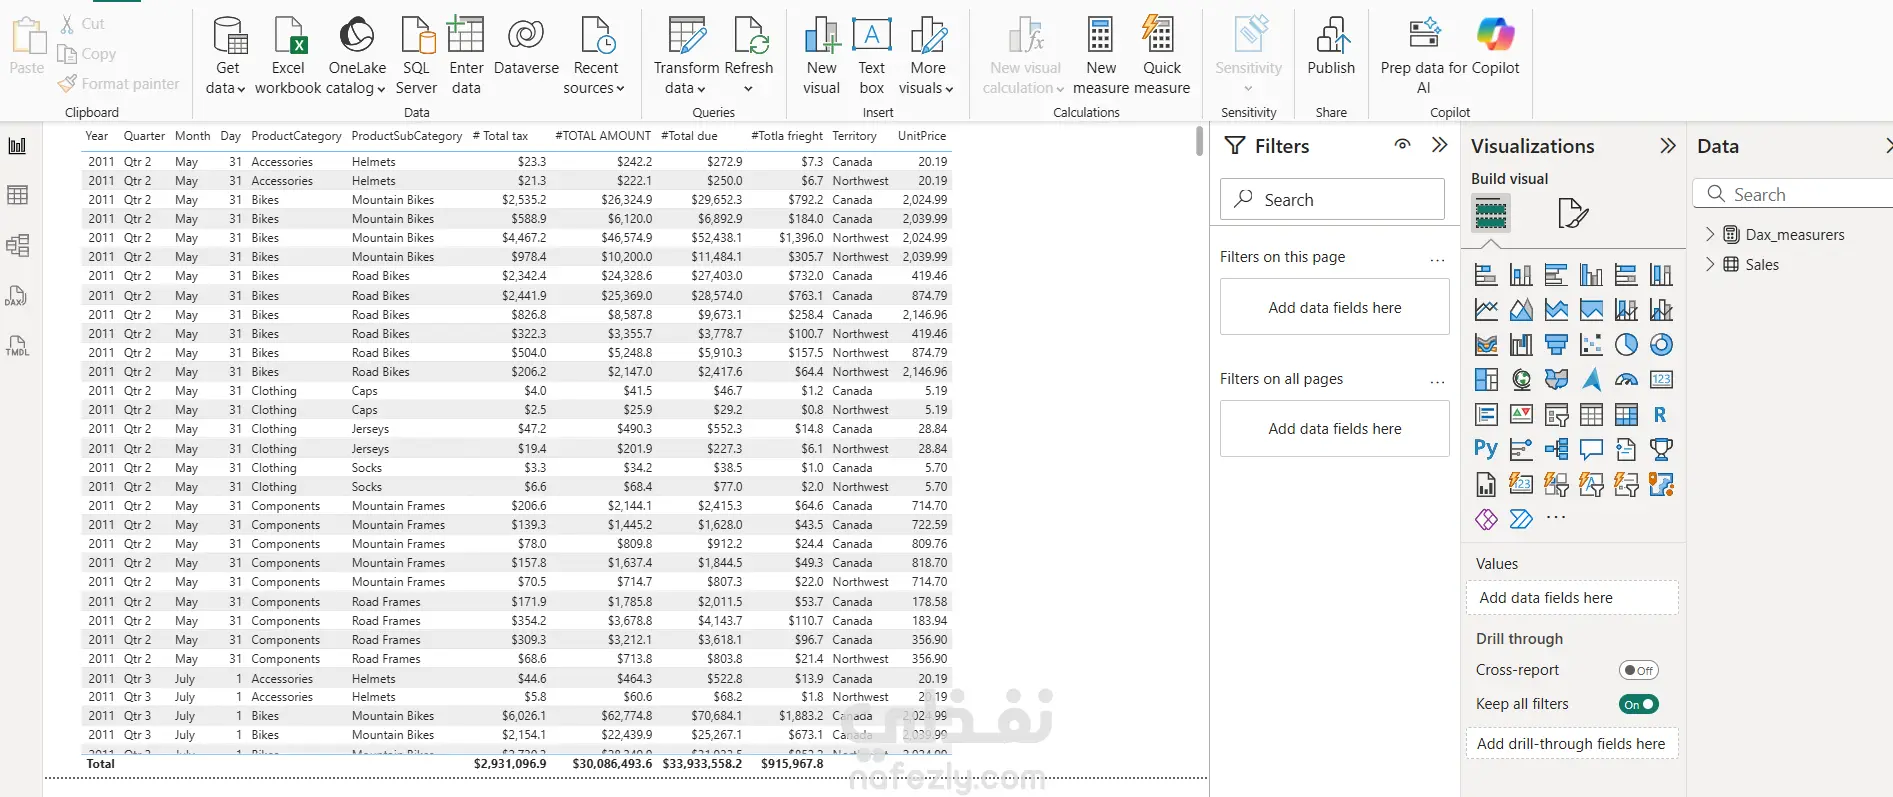Select the Stacked bar chart visual
The width and height of the screenshot is (1893, 797).
[x=1486, y=275]
